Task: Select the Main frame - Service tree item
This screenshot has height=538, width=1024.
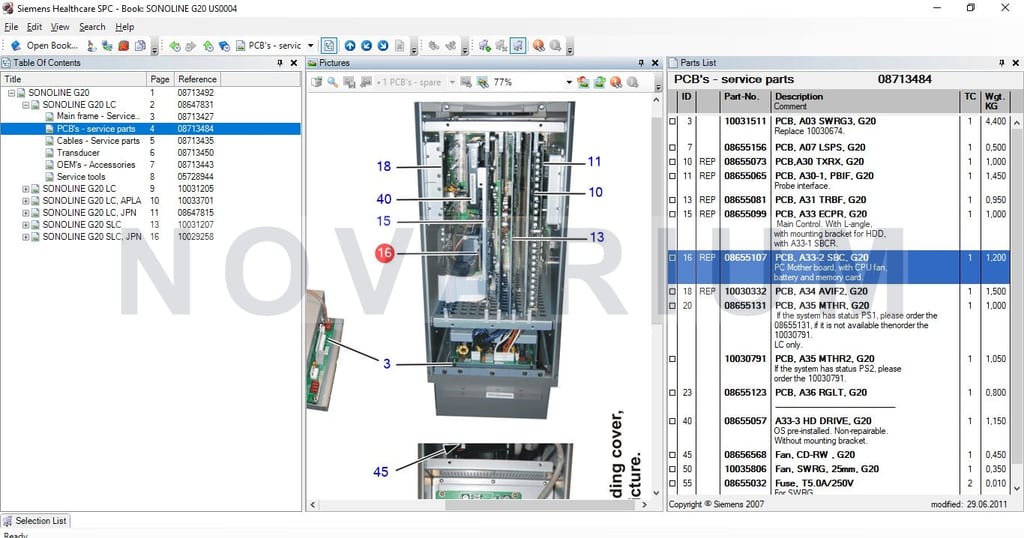Action: 98,116
